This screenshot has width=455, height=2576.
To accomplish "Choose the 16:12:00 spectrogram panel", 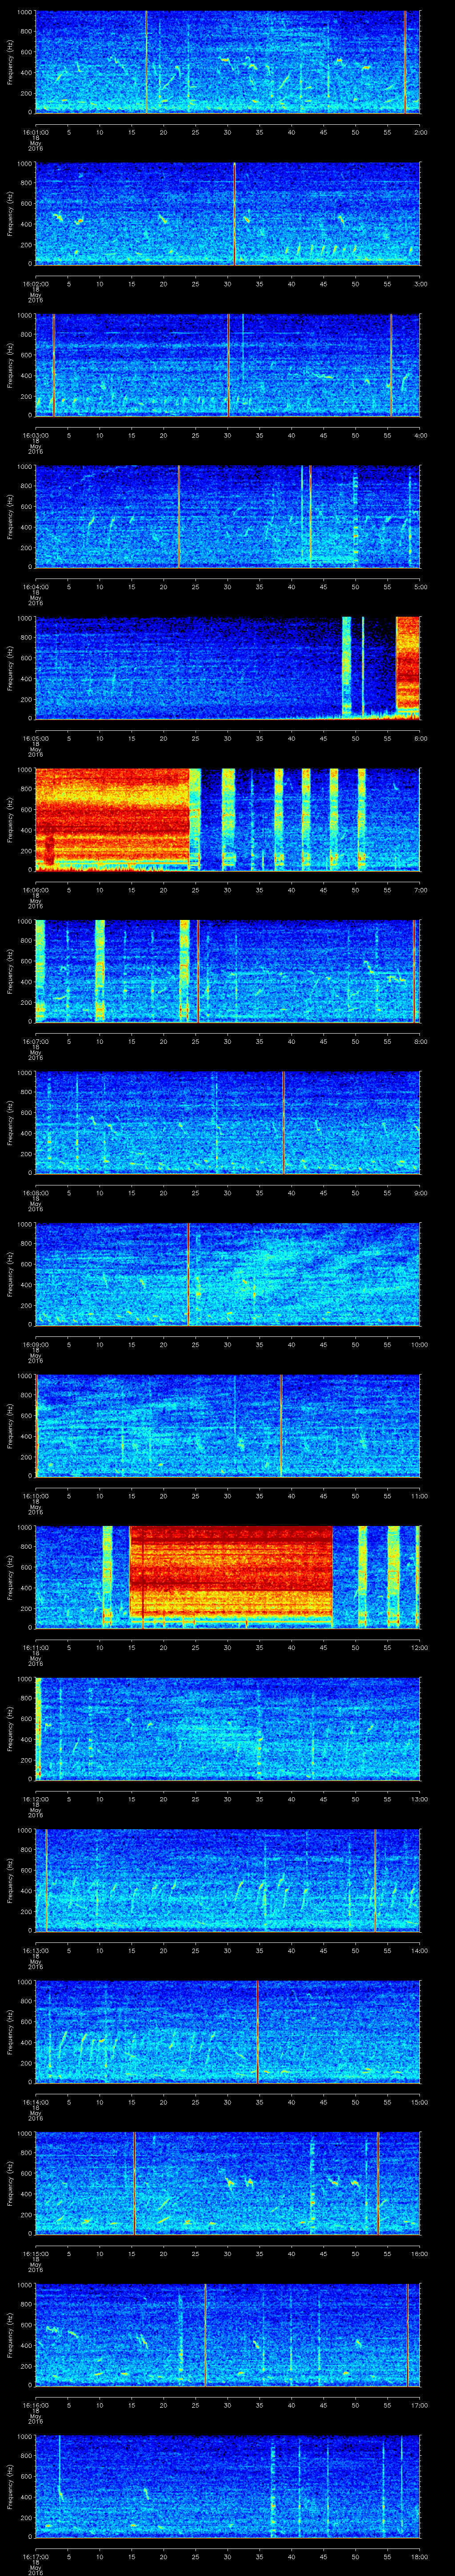I will (x=227, y=1728).
